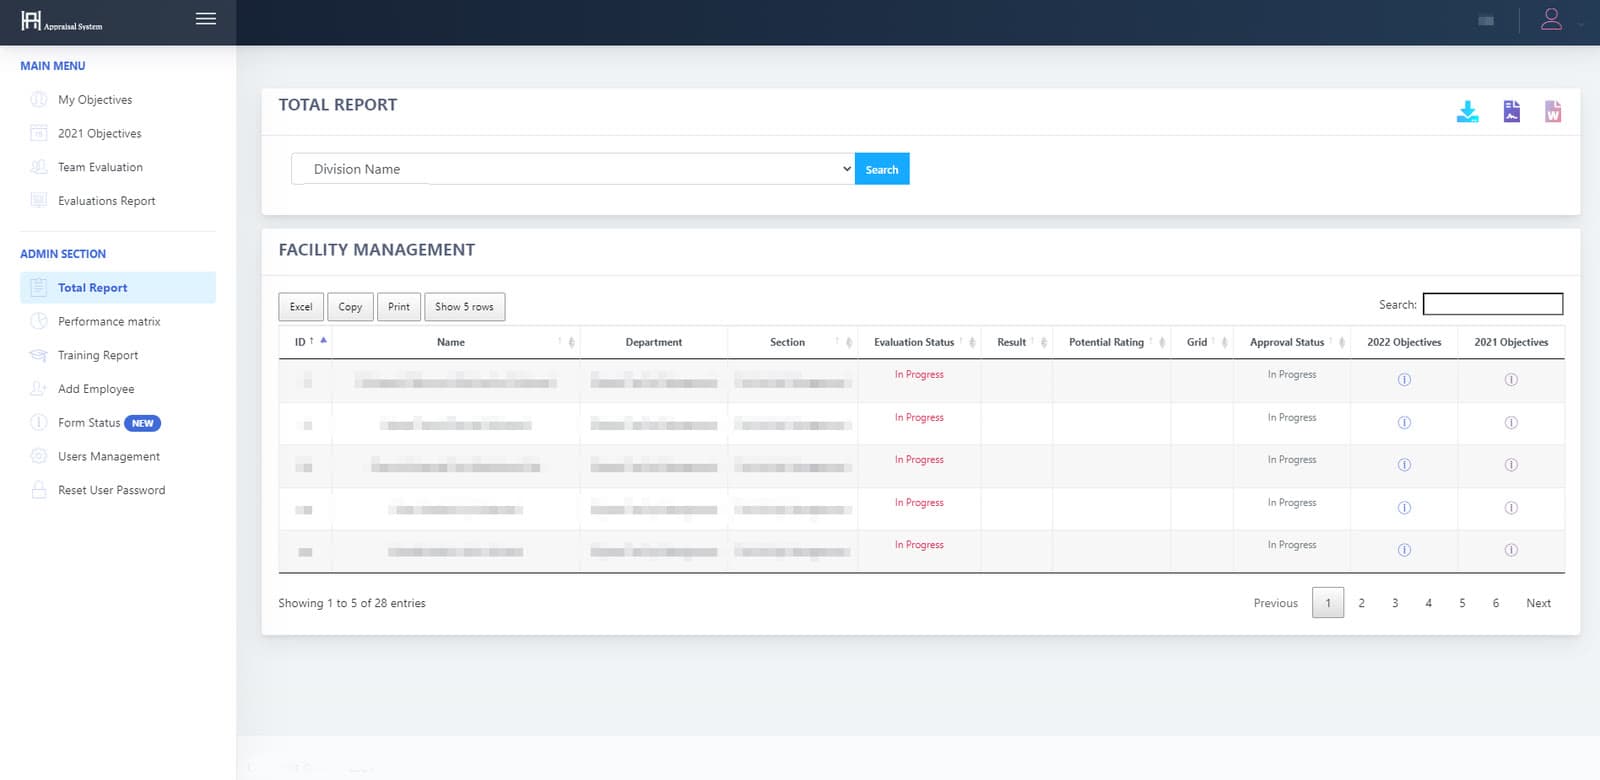Open the user profile icon
The height and width of the screenshot is (780, 1600).
coord(1551,19)
